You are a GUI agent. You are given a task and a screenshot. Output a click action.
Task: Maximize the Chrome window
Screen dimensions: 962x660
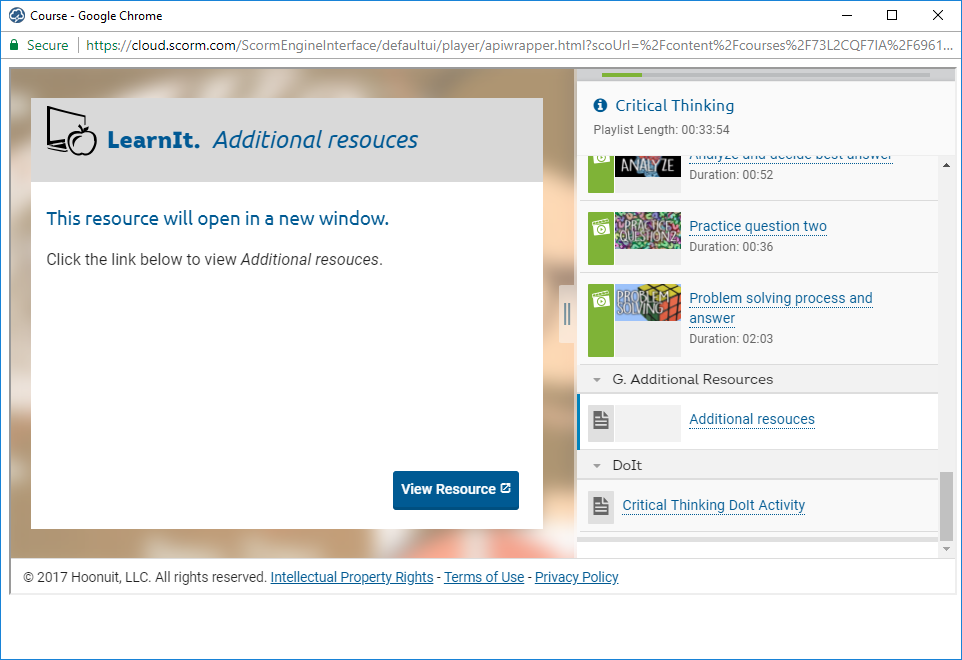point(892,15)
